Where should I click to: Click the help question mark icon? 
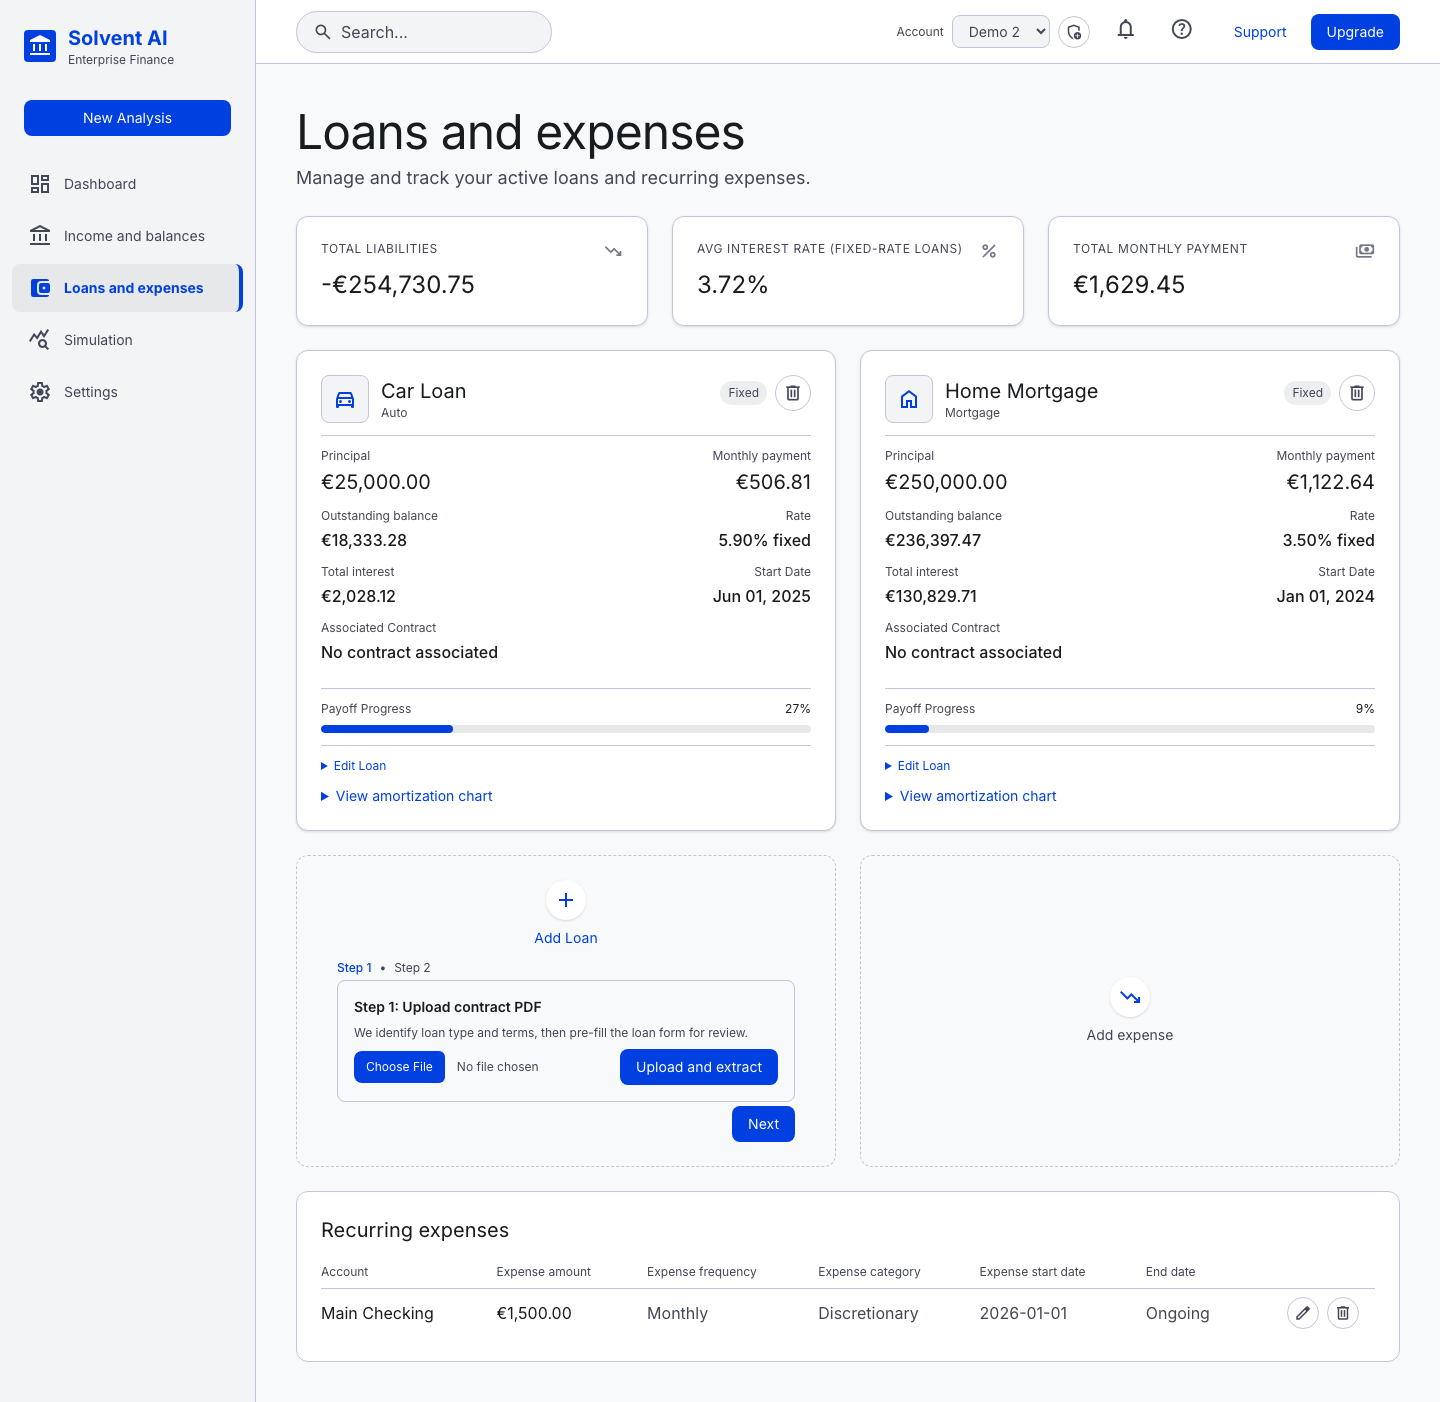(x=1182, y=31)
